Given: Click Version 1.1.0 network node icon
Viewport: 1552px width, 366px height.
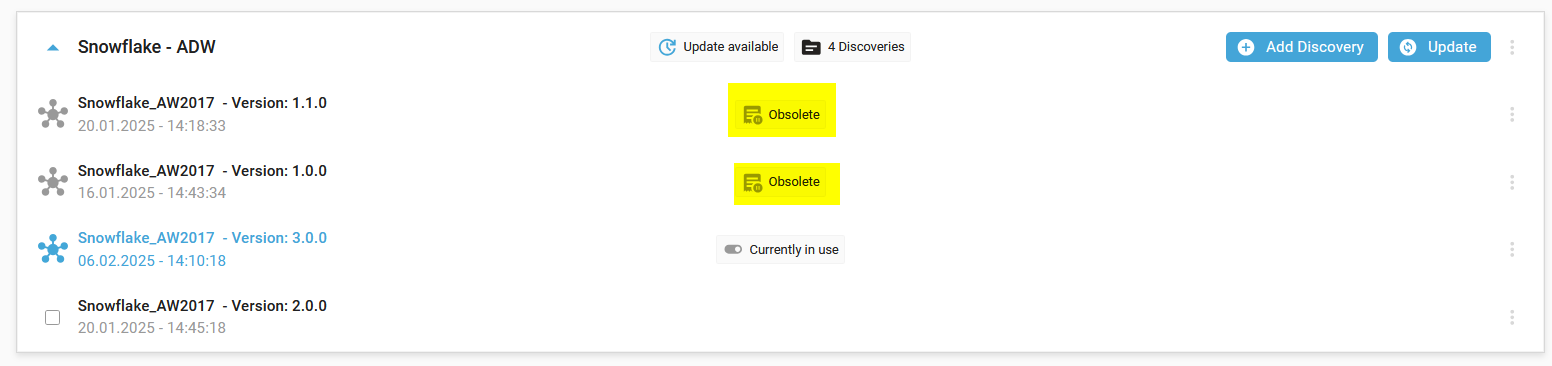Looking at the screenshot, I should coord(52,114).
